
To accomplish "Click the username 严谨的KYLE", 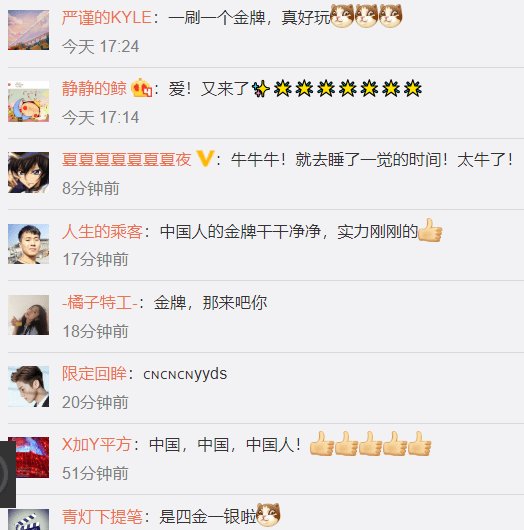I will click(106, 18).
